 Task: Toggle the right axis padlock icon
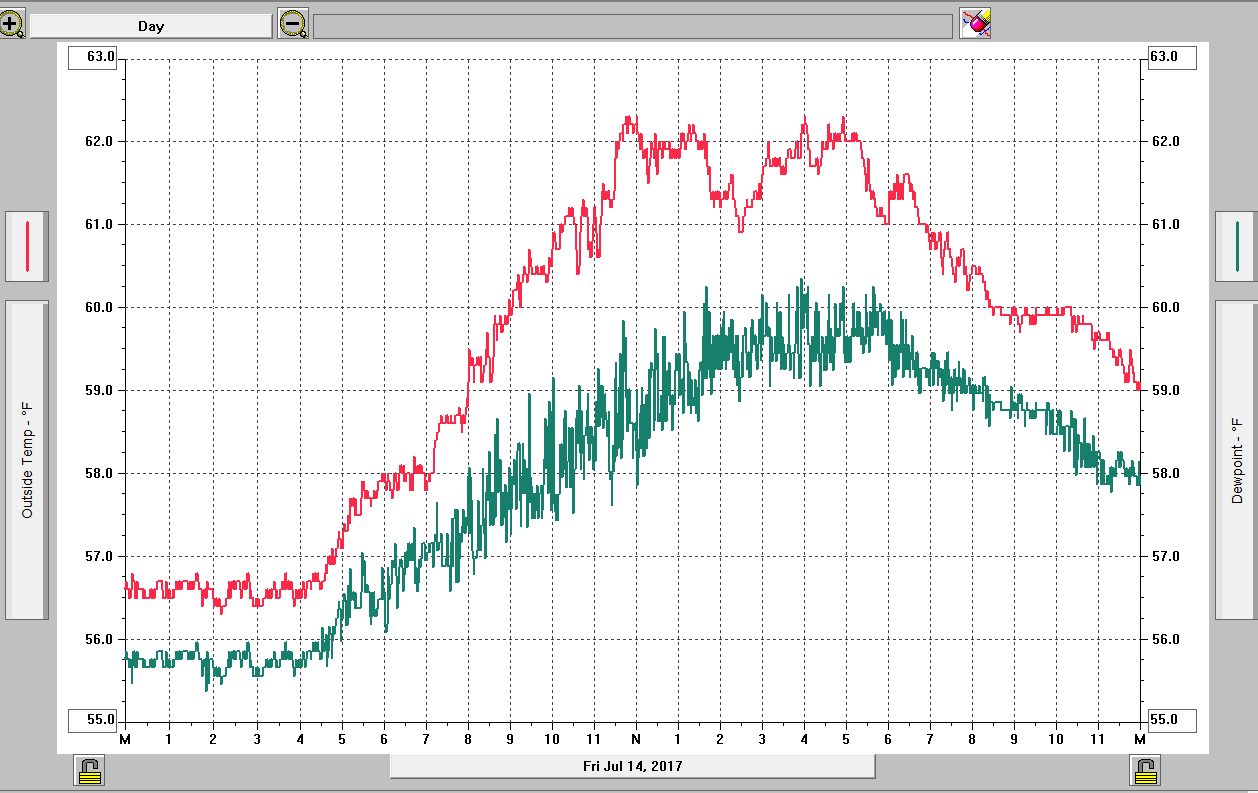point(1146,770)
